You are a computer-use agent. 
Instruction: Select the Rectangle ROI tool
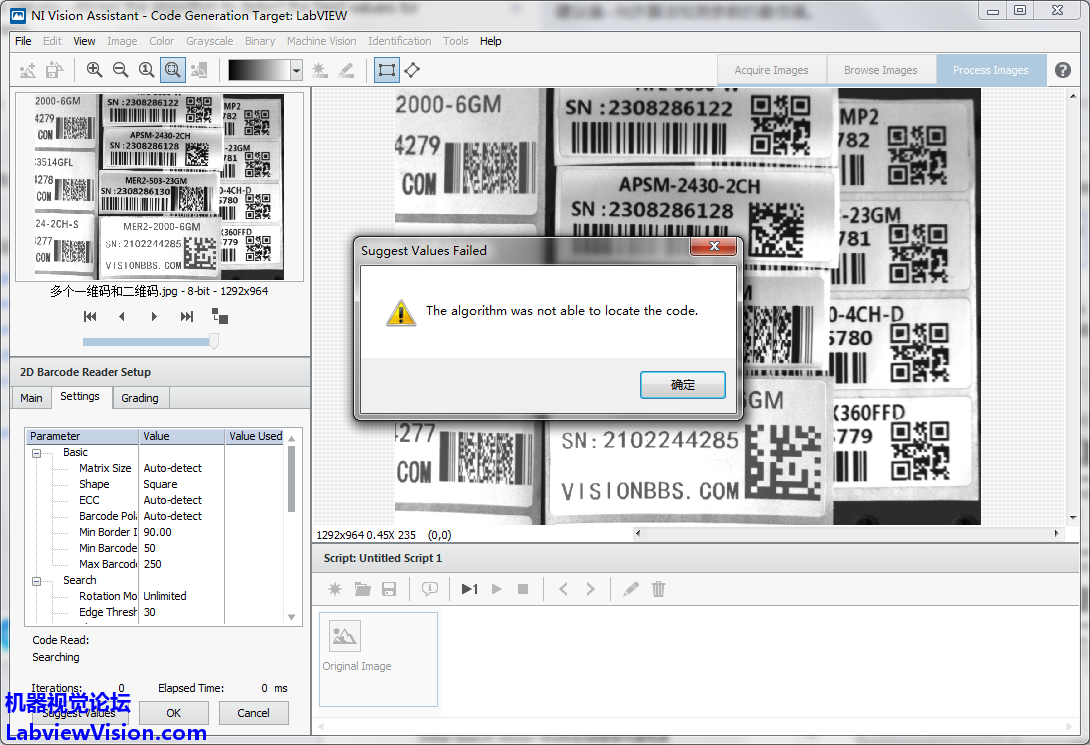(386, 70)
